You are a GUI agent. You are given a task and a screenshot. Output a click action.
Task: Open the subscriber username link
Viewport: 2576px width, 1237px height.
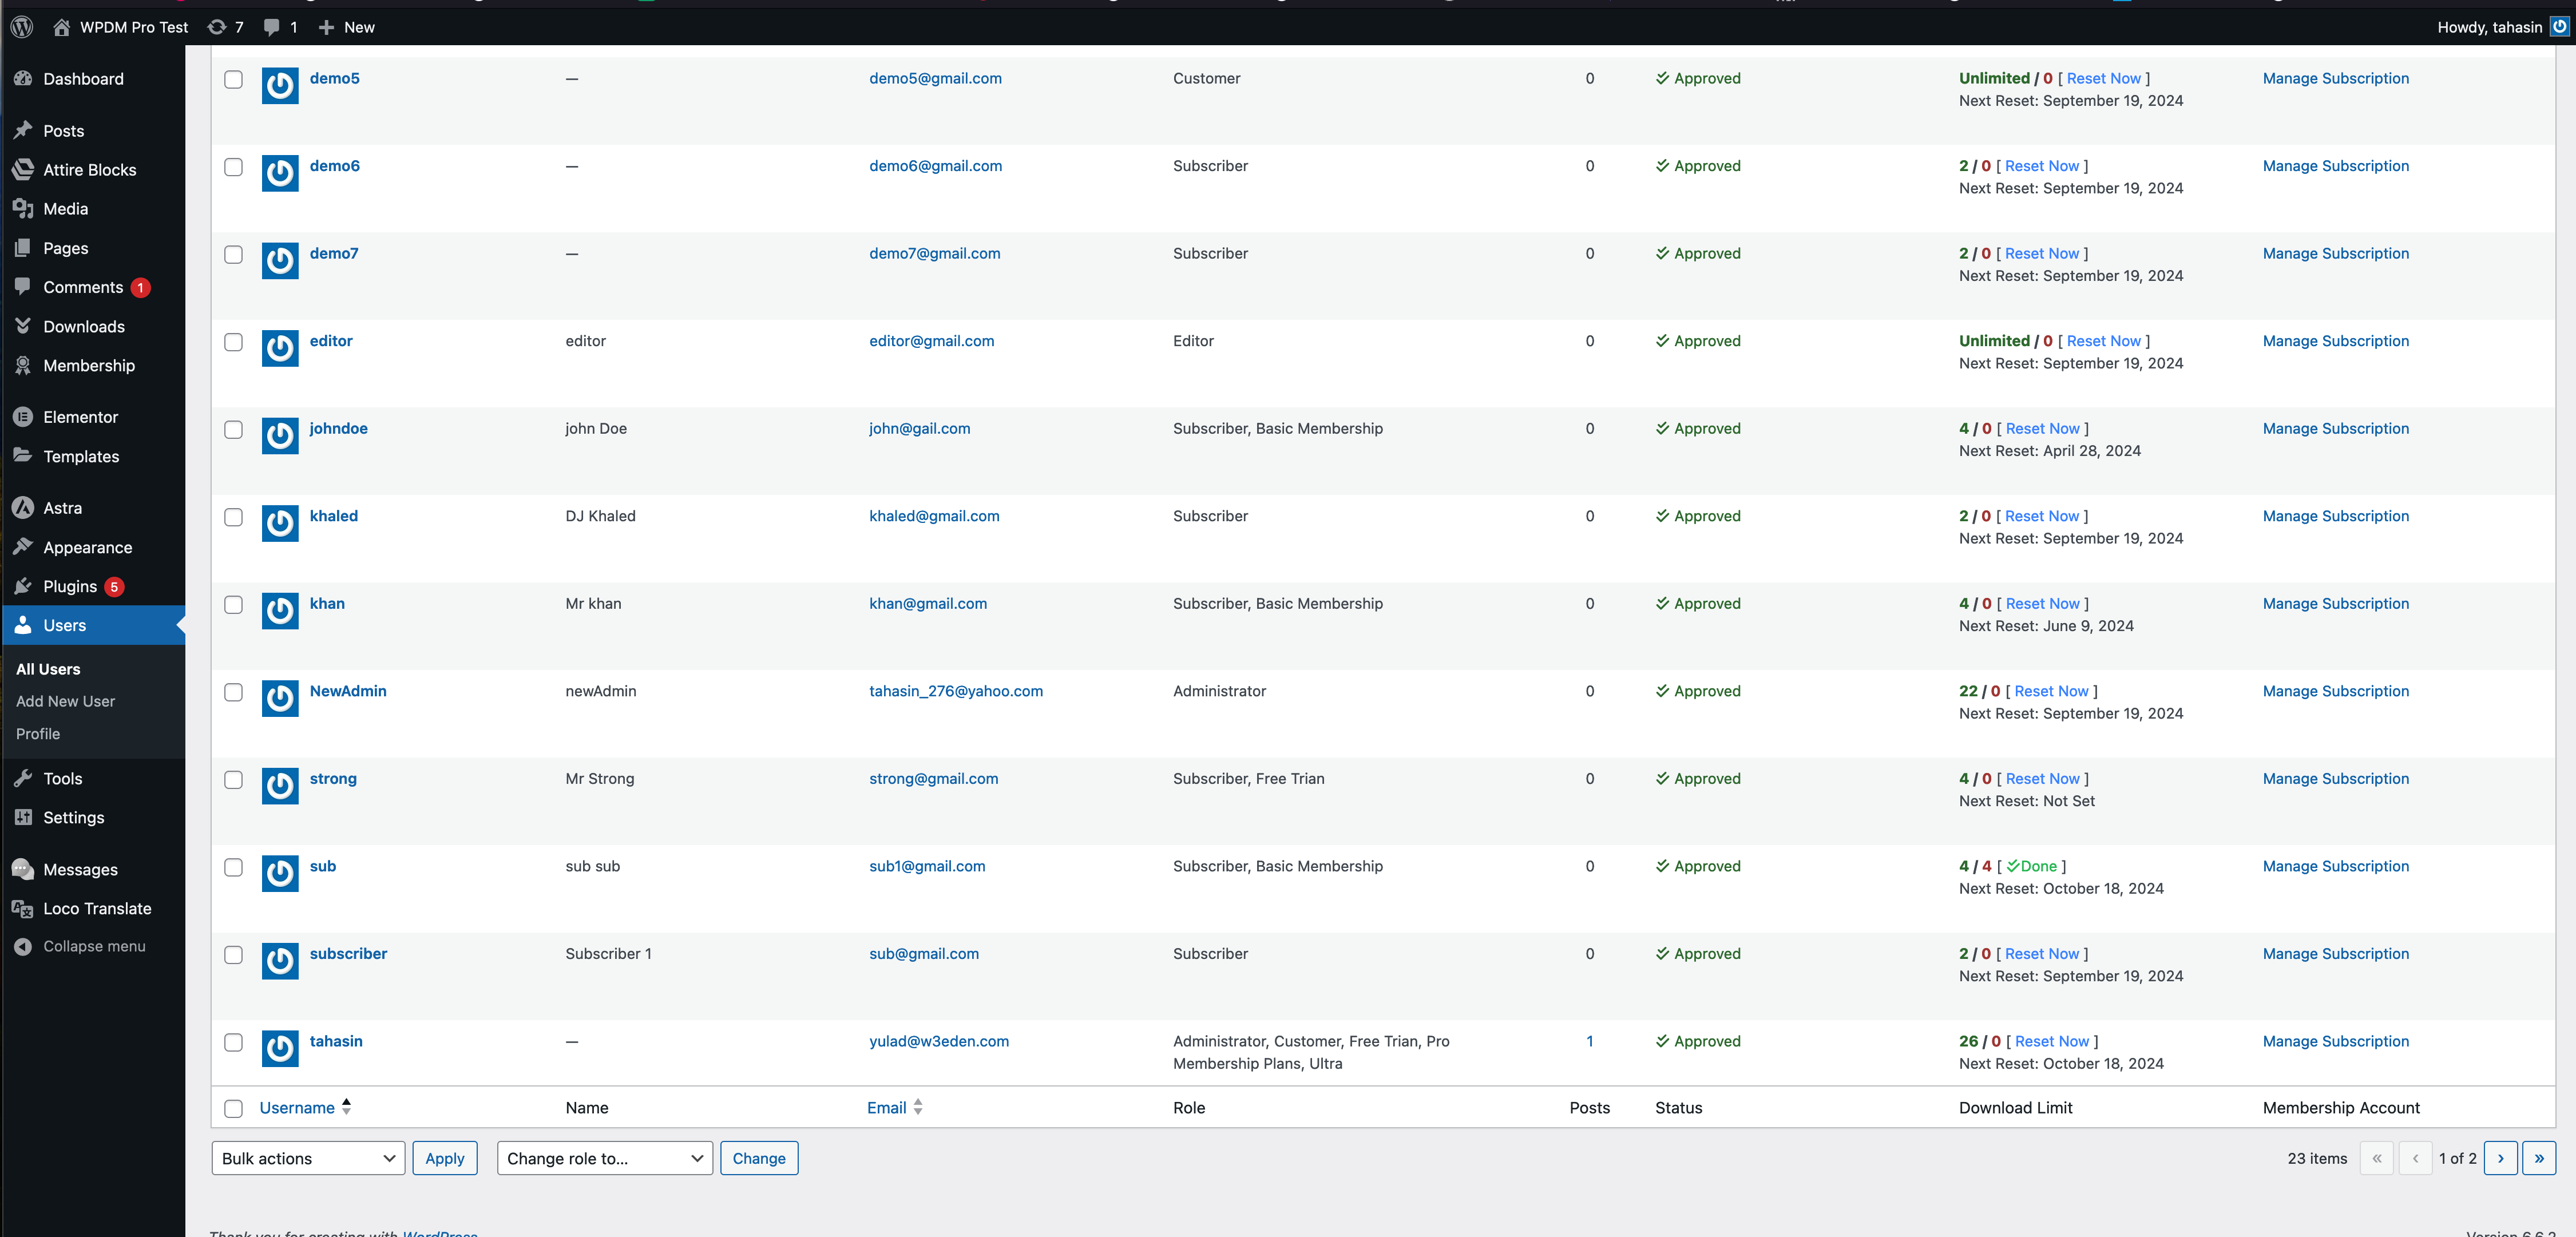(x=348, y=953)
